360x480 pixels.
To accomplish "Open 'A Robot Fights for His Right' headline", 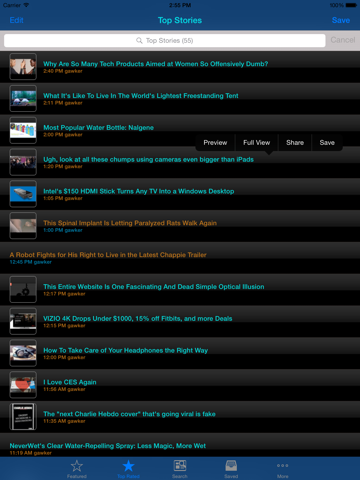I will pos(108,255).
